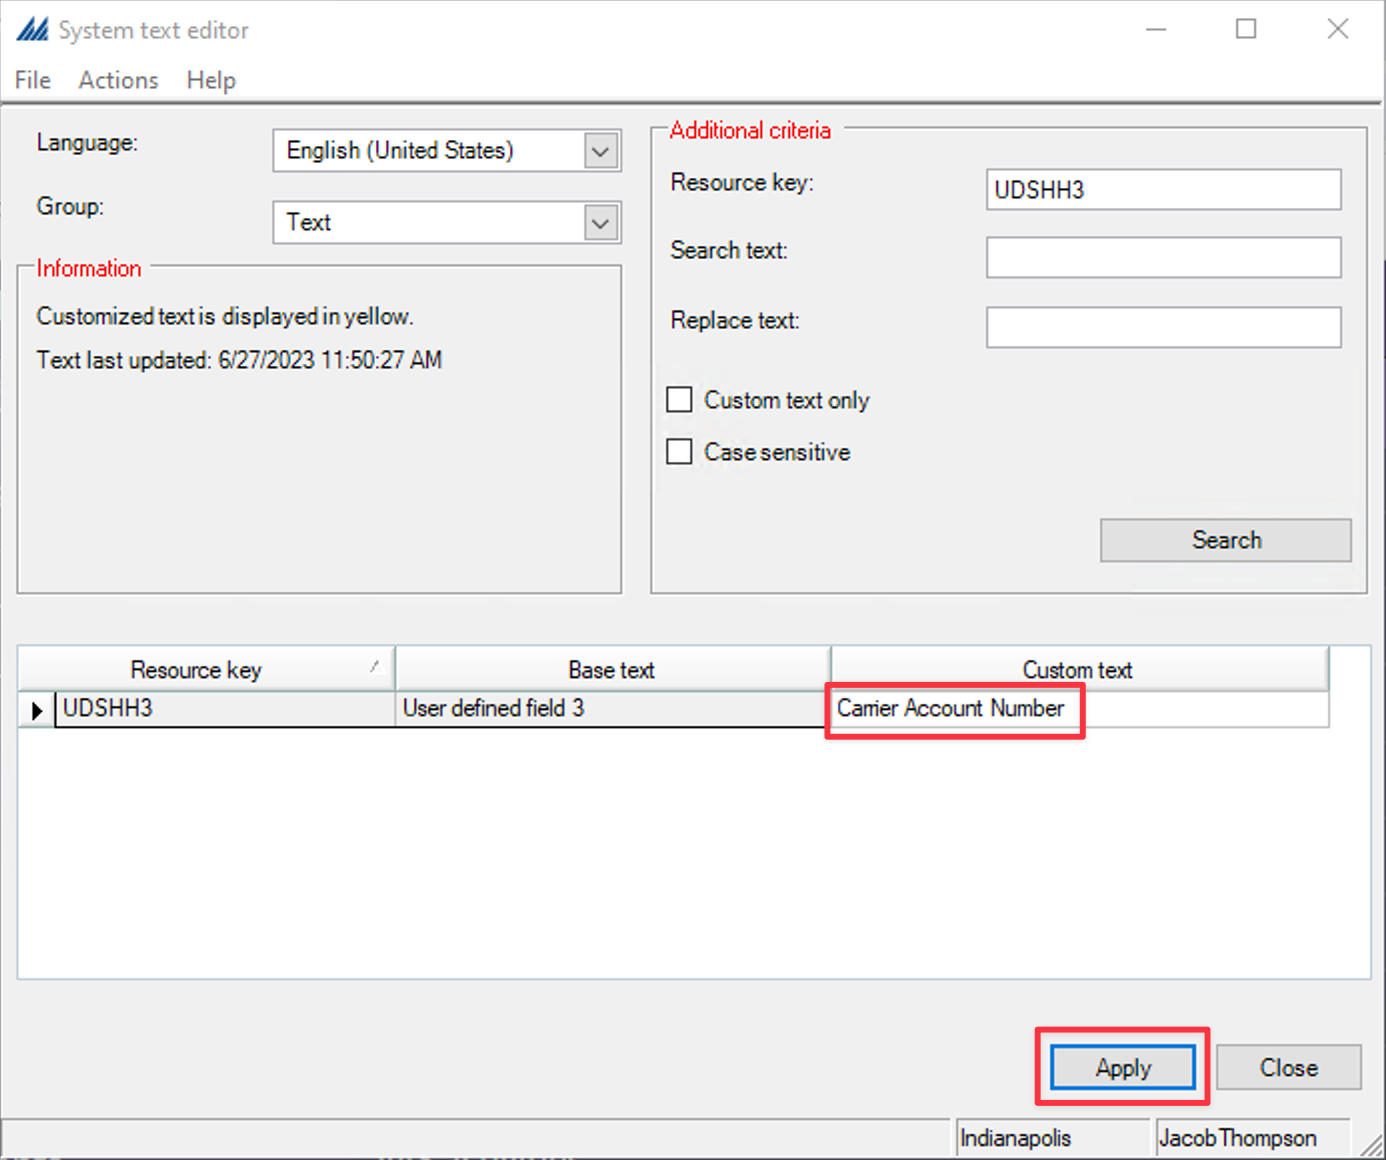The height and width of the screenshot is (1160, 1386).
Task: Click the Search text field
Action: coord(1163,257)
